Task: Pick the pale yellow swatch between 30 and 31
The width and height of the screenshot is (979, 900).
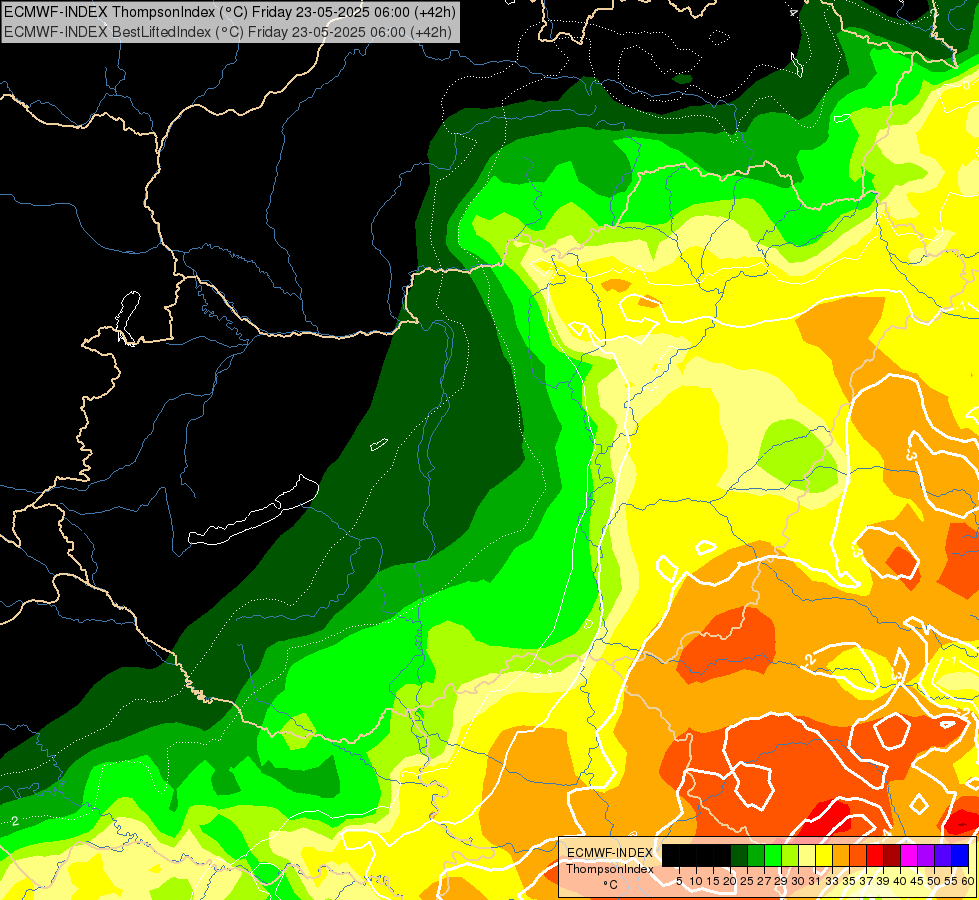Action: click(807, 855)
